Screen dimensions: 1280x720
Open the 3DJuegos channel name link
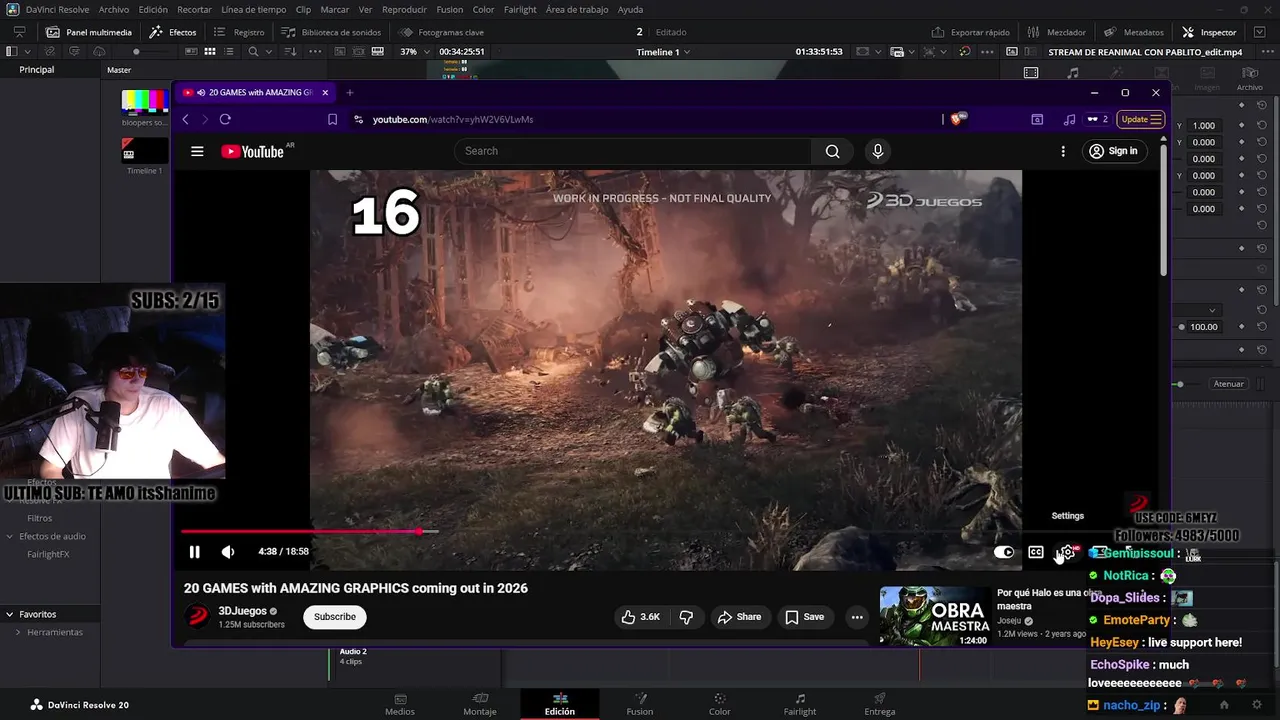(x=243, y=611)
